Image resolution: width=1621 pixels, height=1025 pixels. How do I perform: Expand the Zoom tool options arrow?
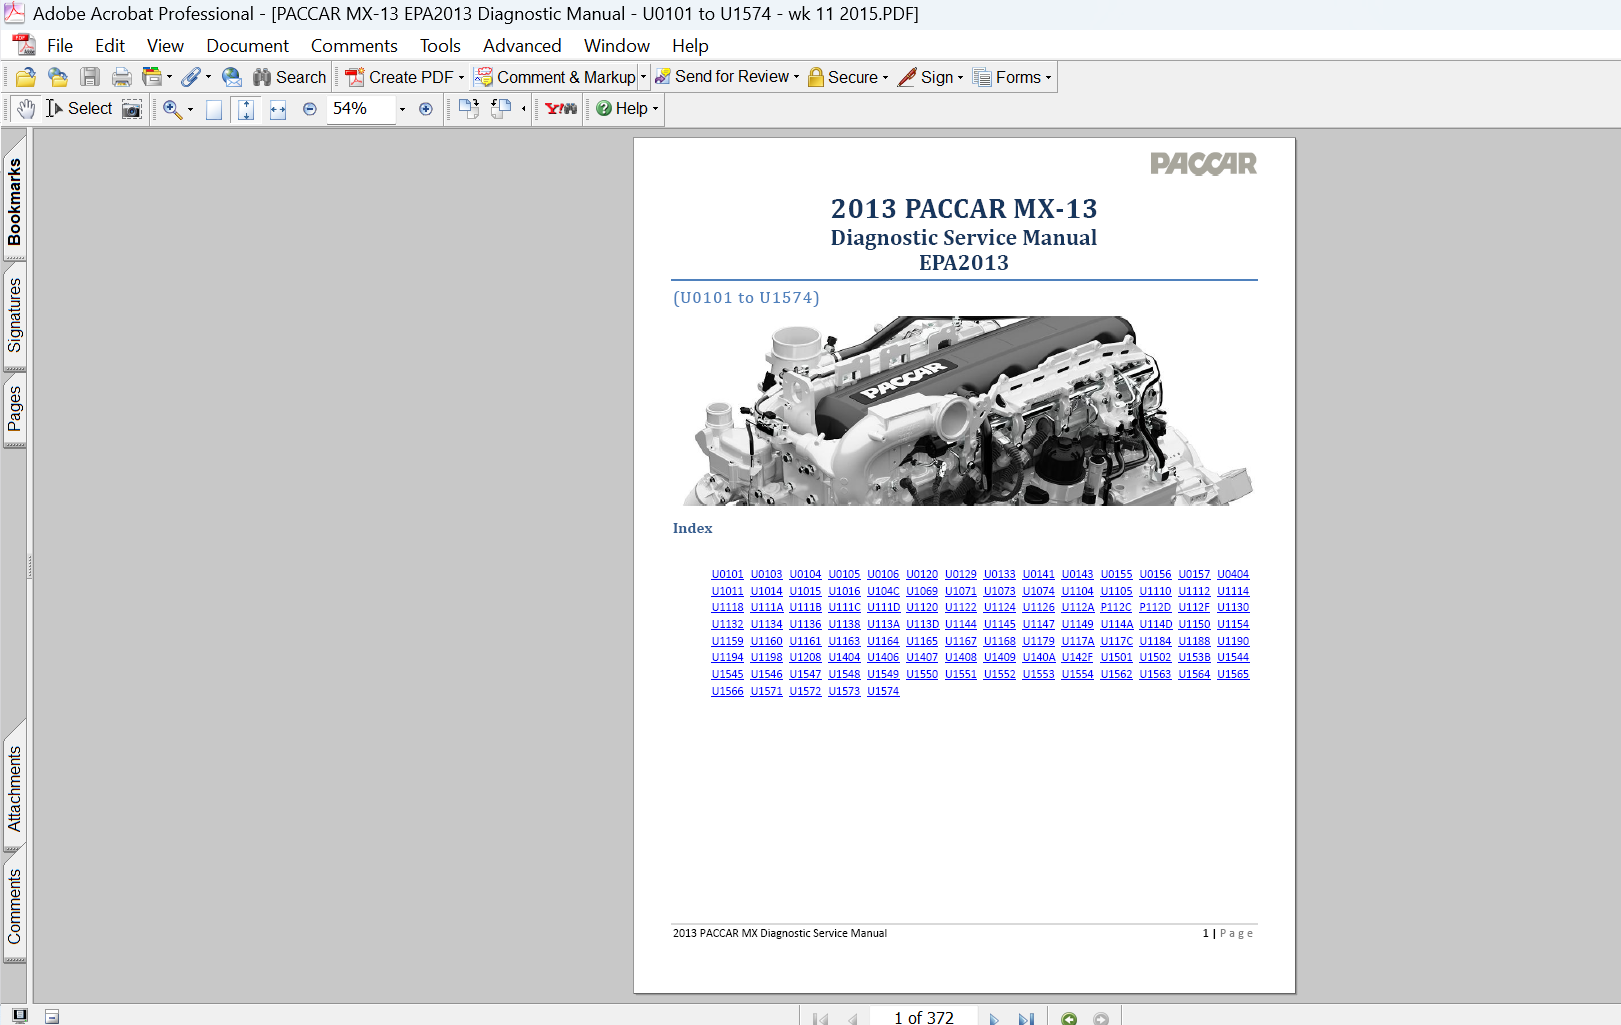tap(190, 109)
